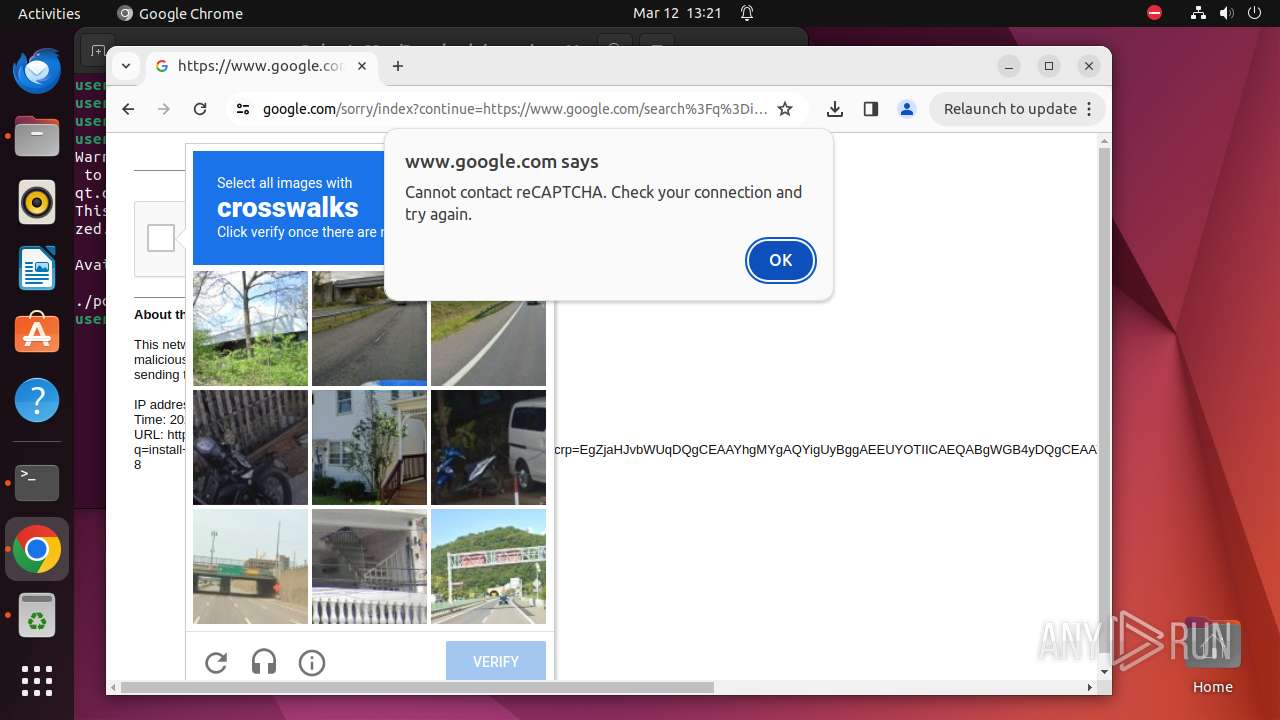Click the "www.google.com says" dialog heading
This screenshot has height=720, width=1280.
[502, 161]
